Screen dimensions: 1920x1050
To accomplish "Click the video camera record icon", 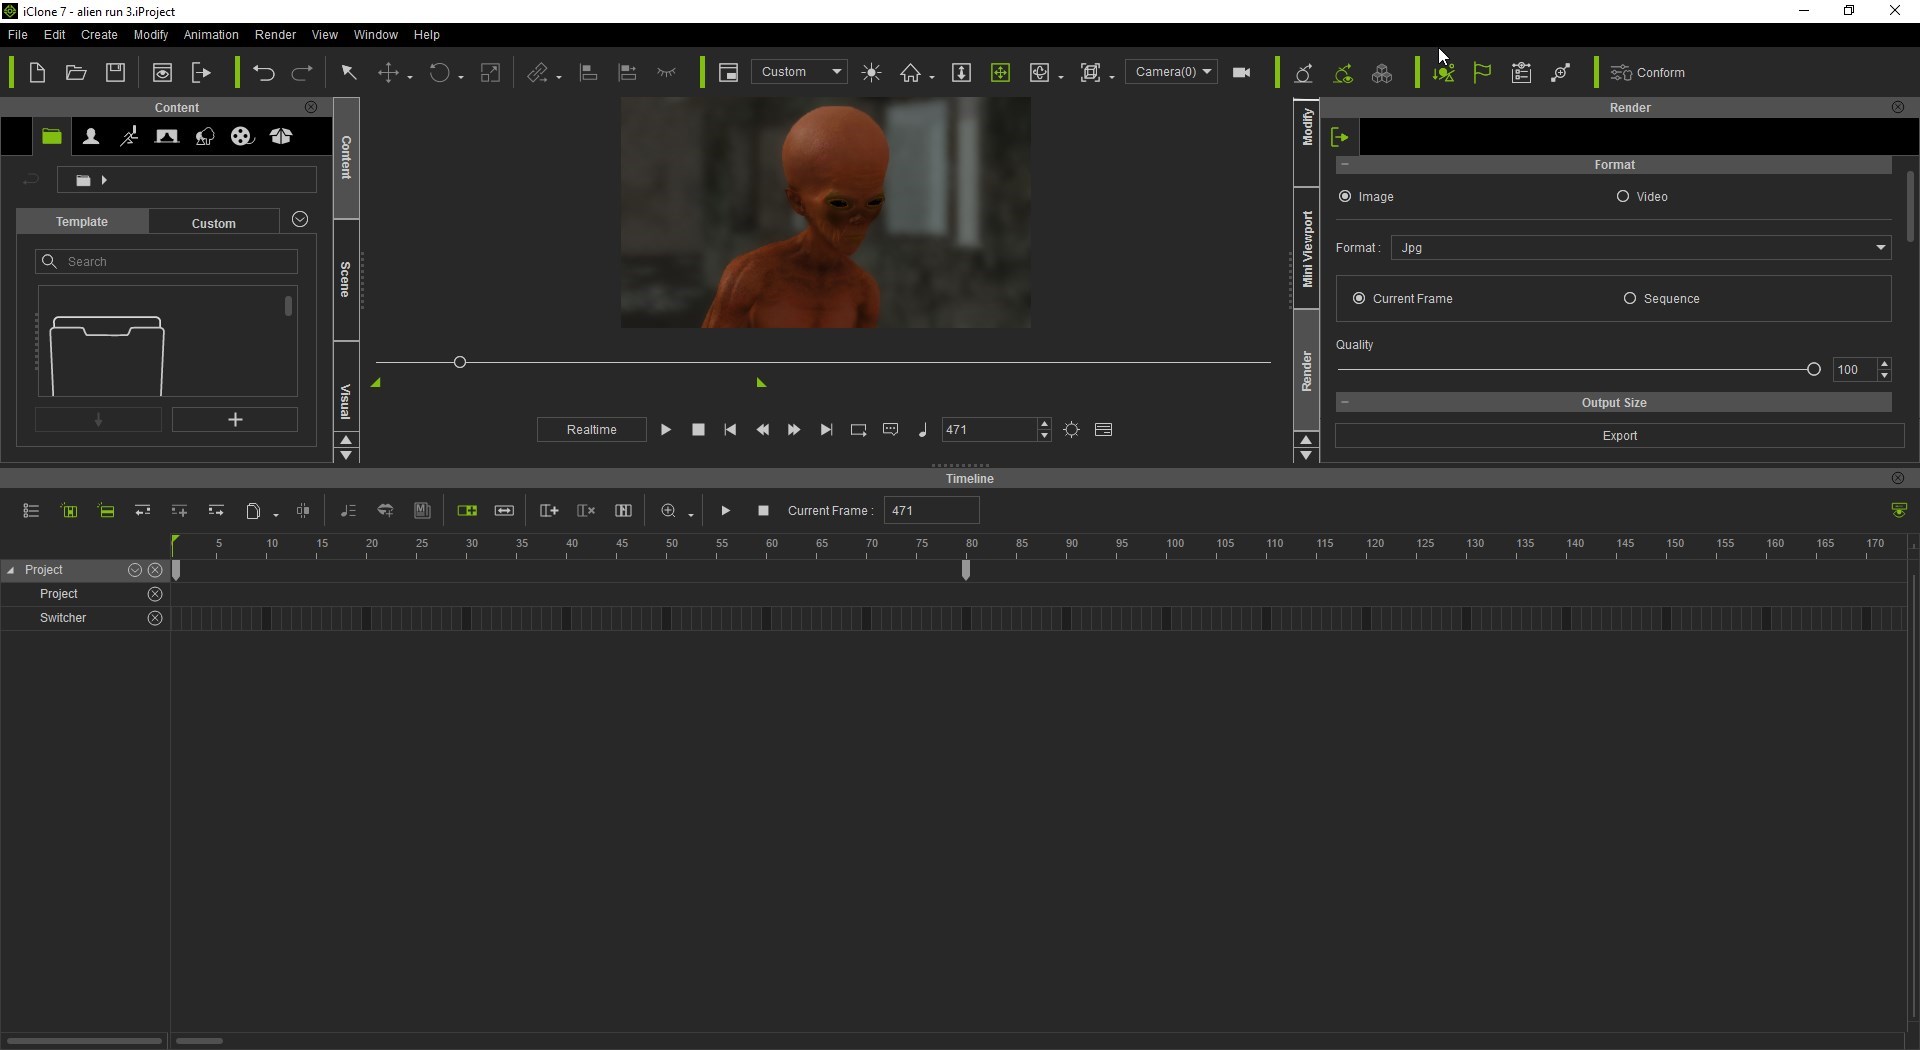I will [1242, 72].
